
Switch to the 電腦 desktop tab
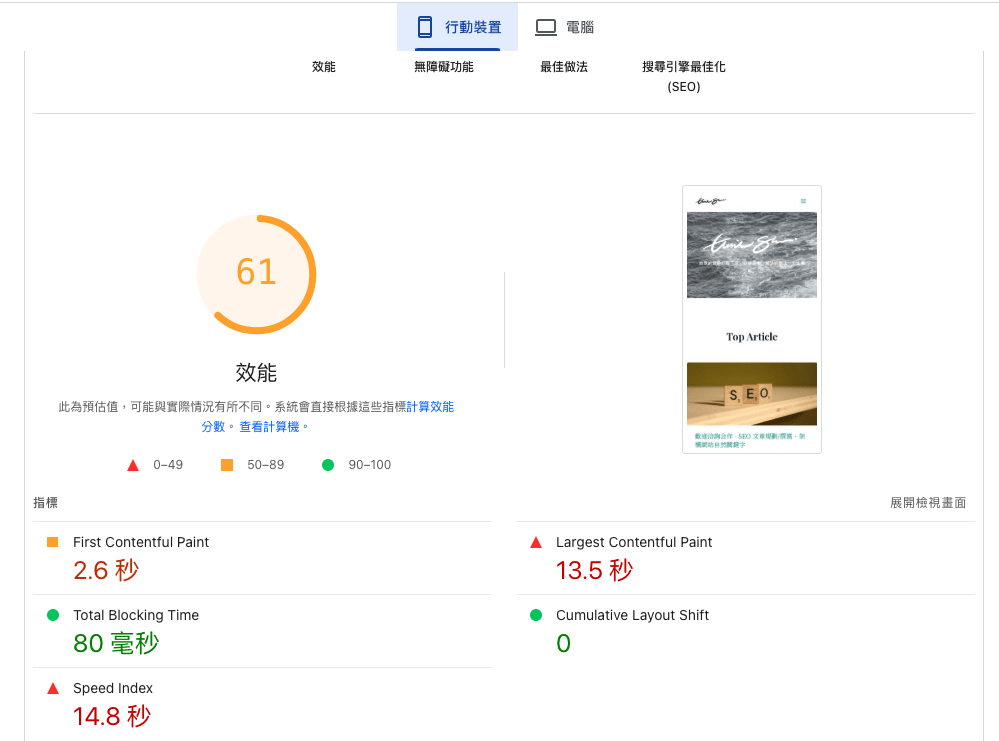pos(564,27)
